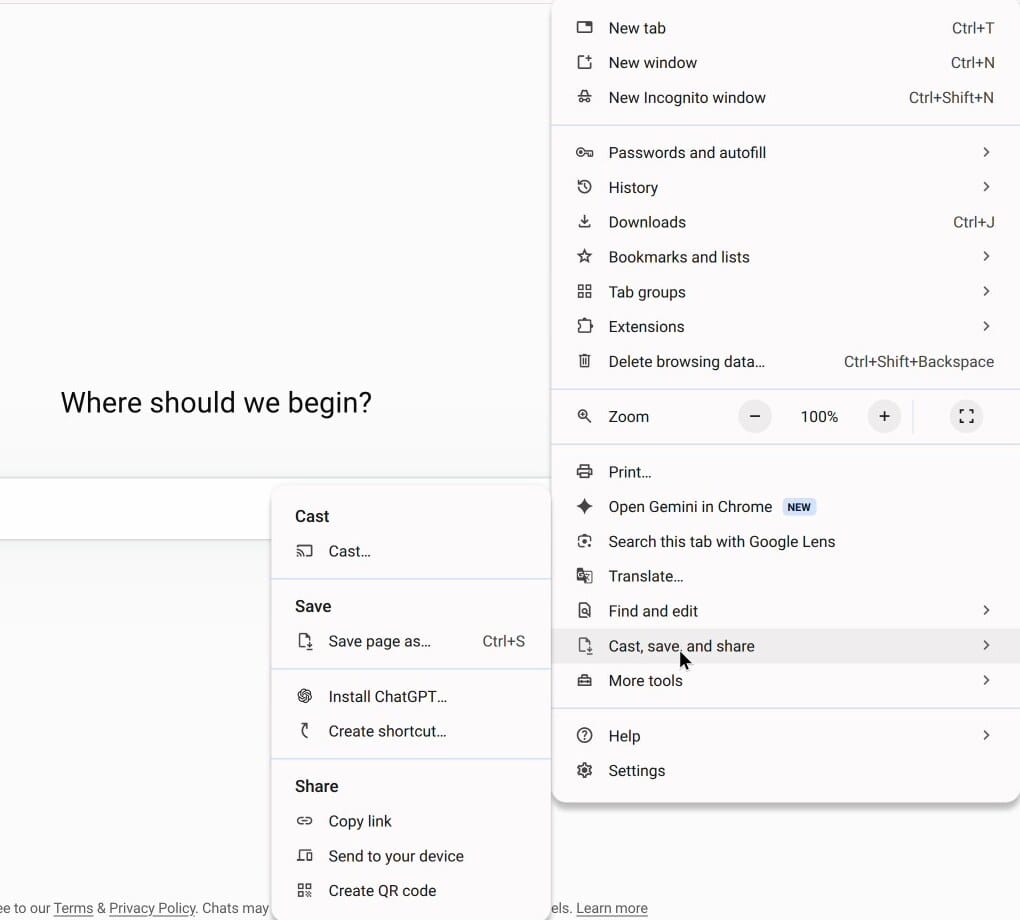Expand Extensions submenu arrow
This screenshot has height=920, width=1020.
[x=986, y=326]
